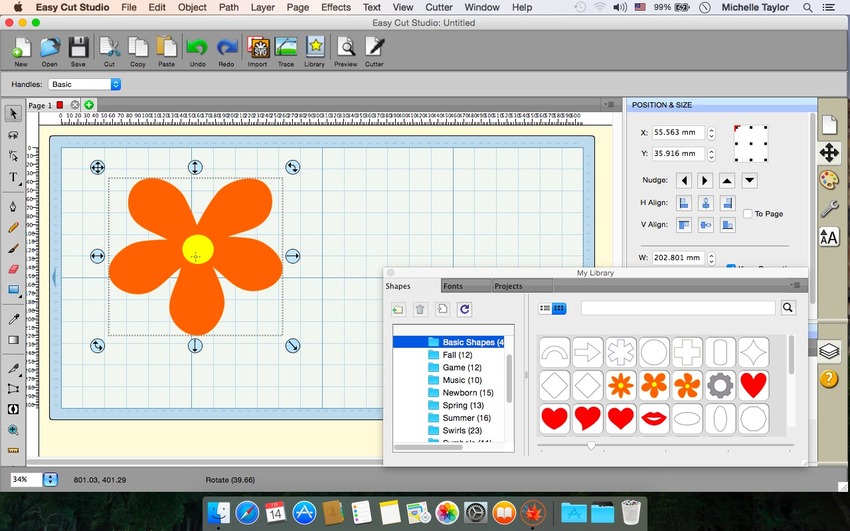850x531 pixels.
Task: Switch library to list view toggle
Action: pyautogui.click(x=546, y=309)
